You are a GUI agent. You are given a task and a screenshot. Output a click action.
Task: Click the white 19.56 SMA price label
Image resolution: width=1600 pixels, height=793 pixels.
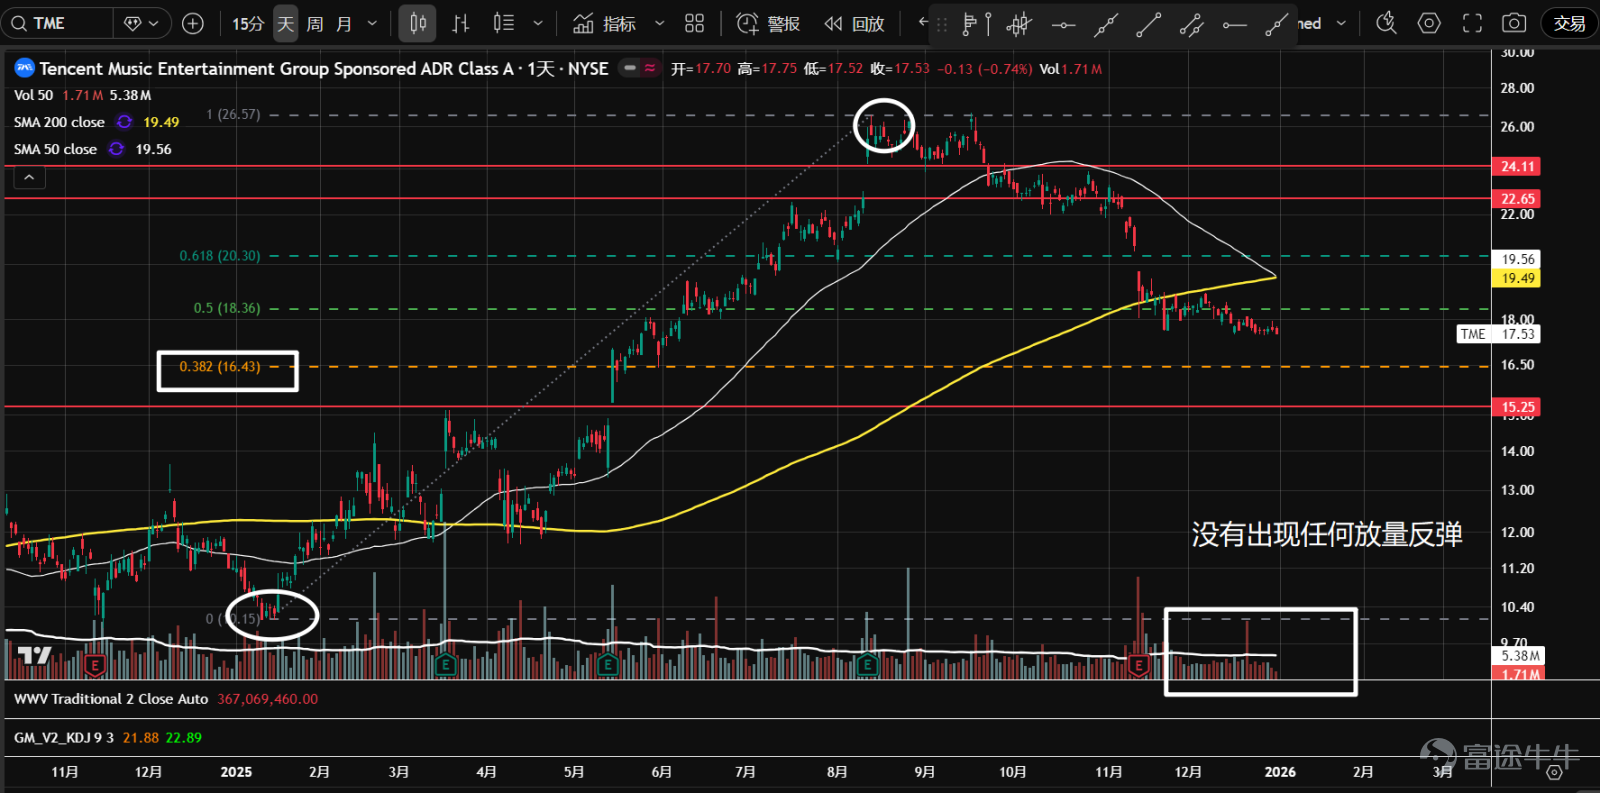pyautogui.click(x=1516, y=259)
